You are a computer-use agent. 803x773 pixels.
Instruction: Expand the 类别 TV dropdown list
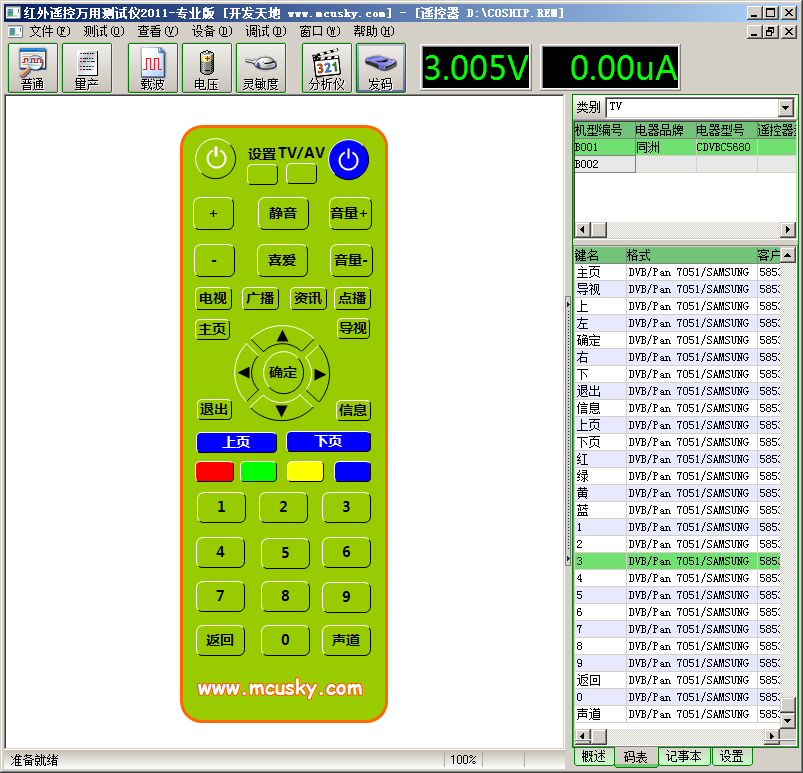(x=785, y=108)
